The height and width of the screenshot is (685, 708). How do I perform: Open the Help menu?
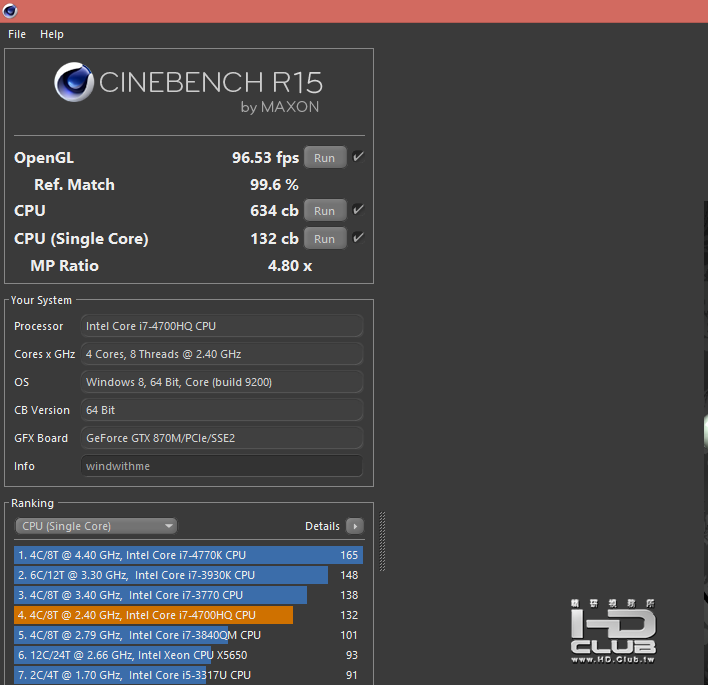52,34
